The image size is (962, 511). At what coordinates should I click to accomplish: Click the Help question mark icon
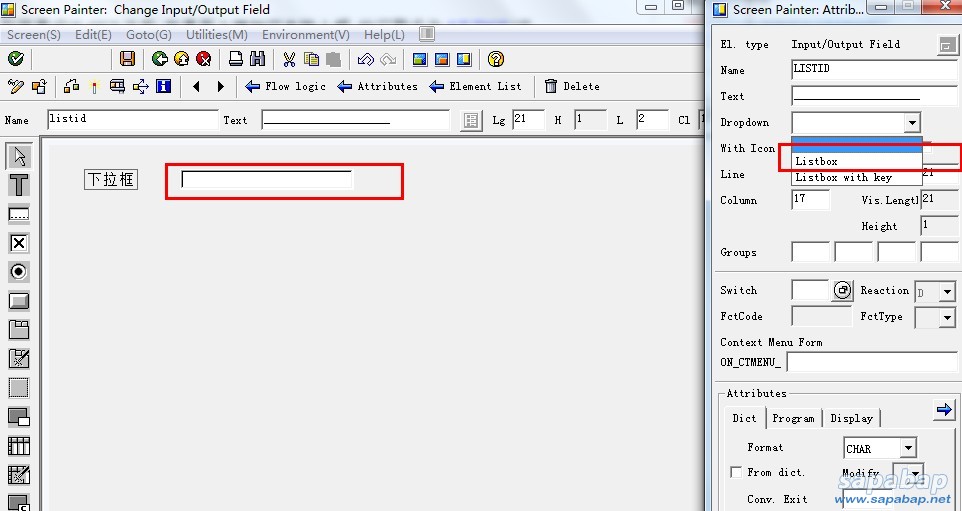pos(495,59)
